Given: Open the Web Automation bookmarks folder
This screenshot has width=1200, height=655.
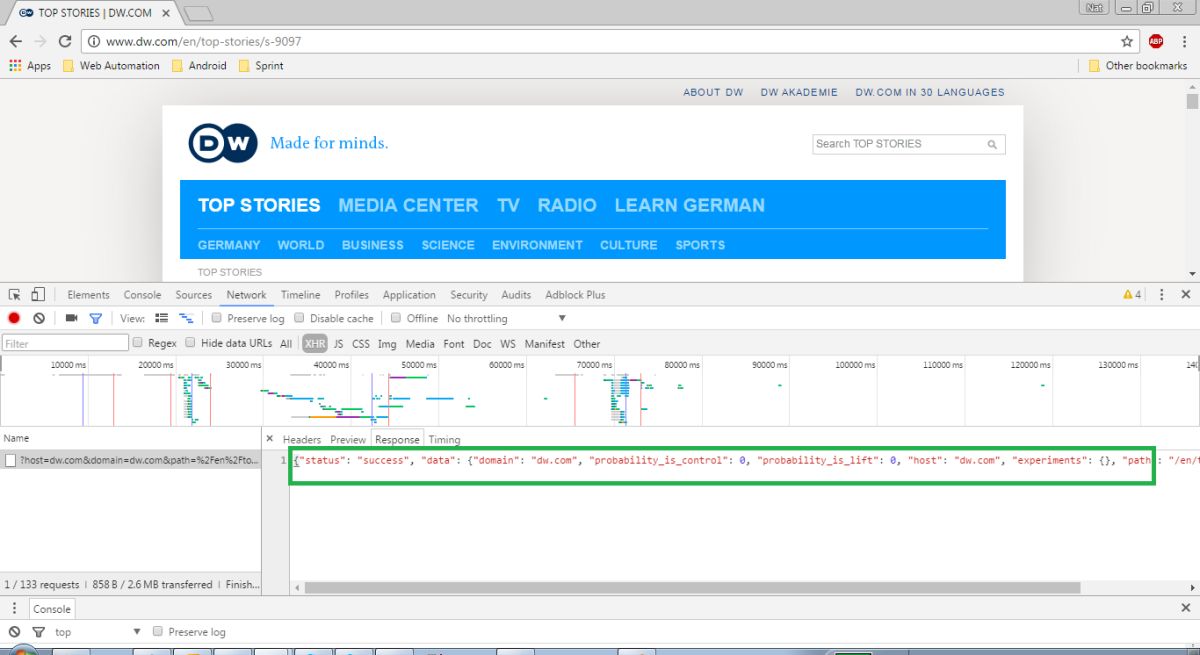Looking at the screenshot, I should point(111,66).
